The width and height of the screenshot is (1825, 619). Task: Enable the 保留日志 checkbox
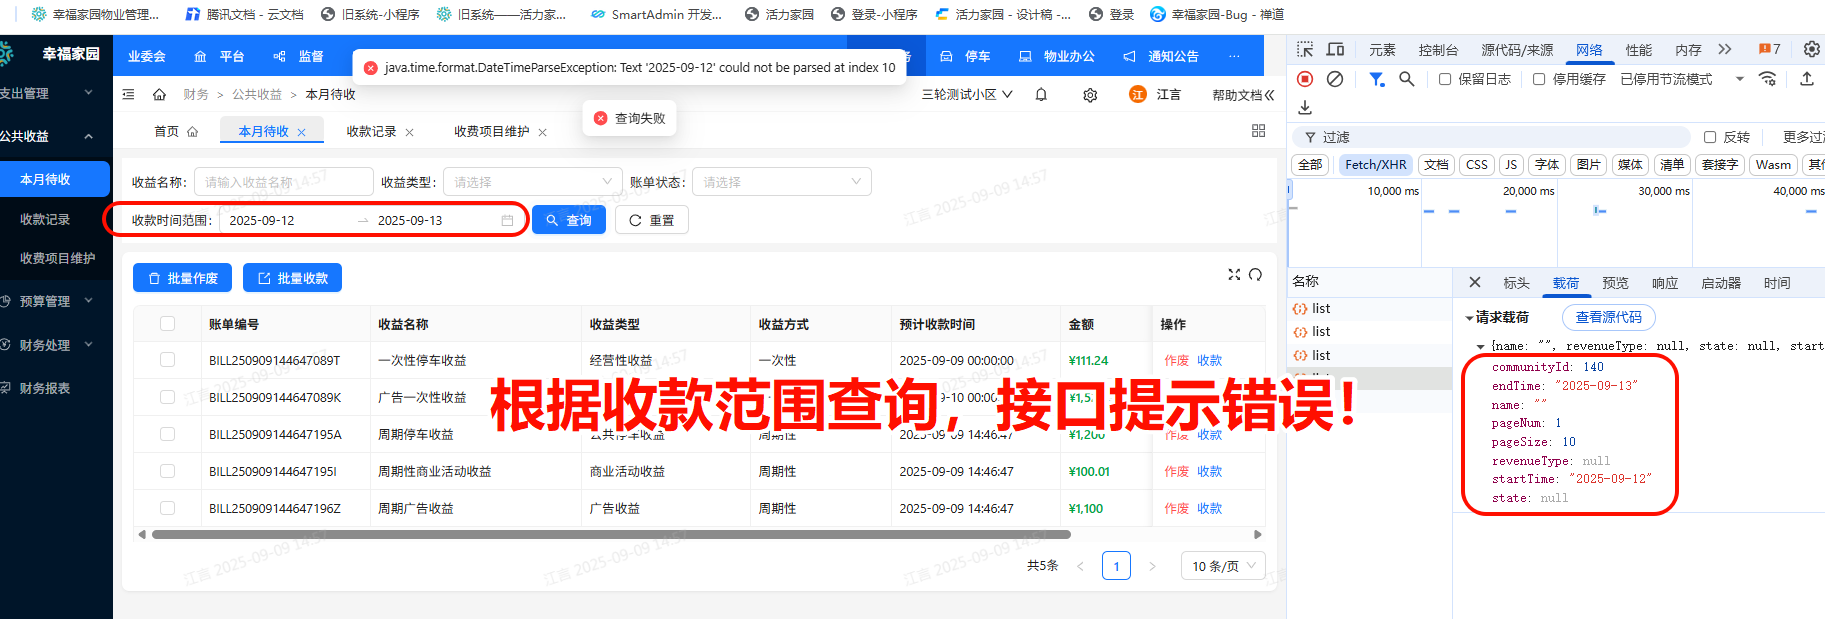click(x=1445, y=79)
